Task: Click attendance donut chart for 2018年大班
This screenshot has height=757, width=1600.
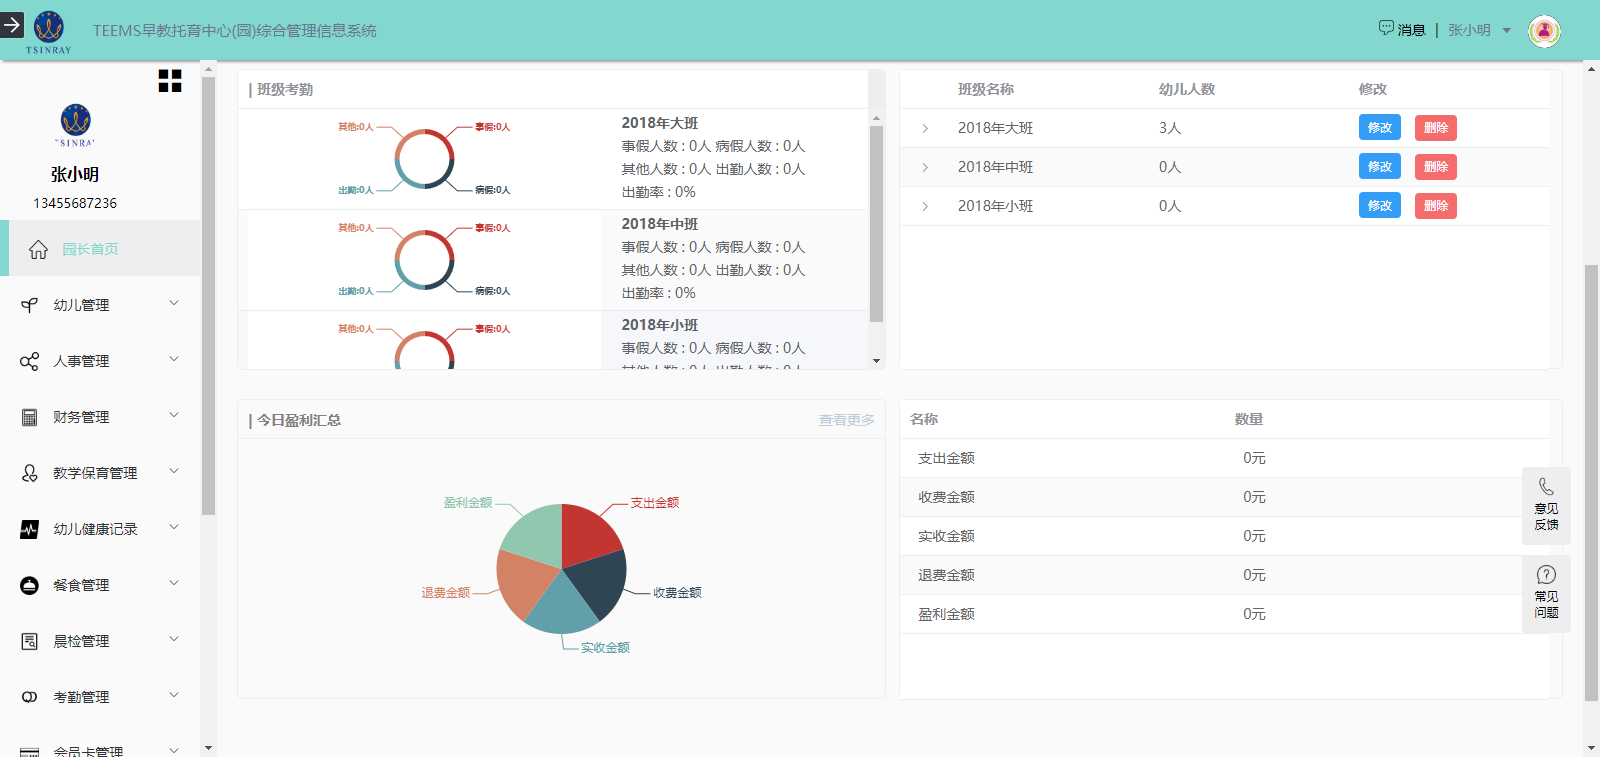Action: (x=425, y=159)
